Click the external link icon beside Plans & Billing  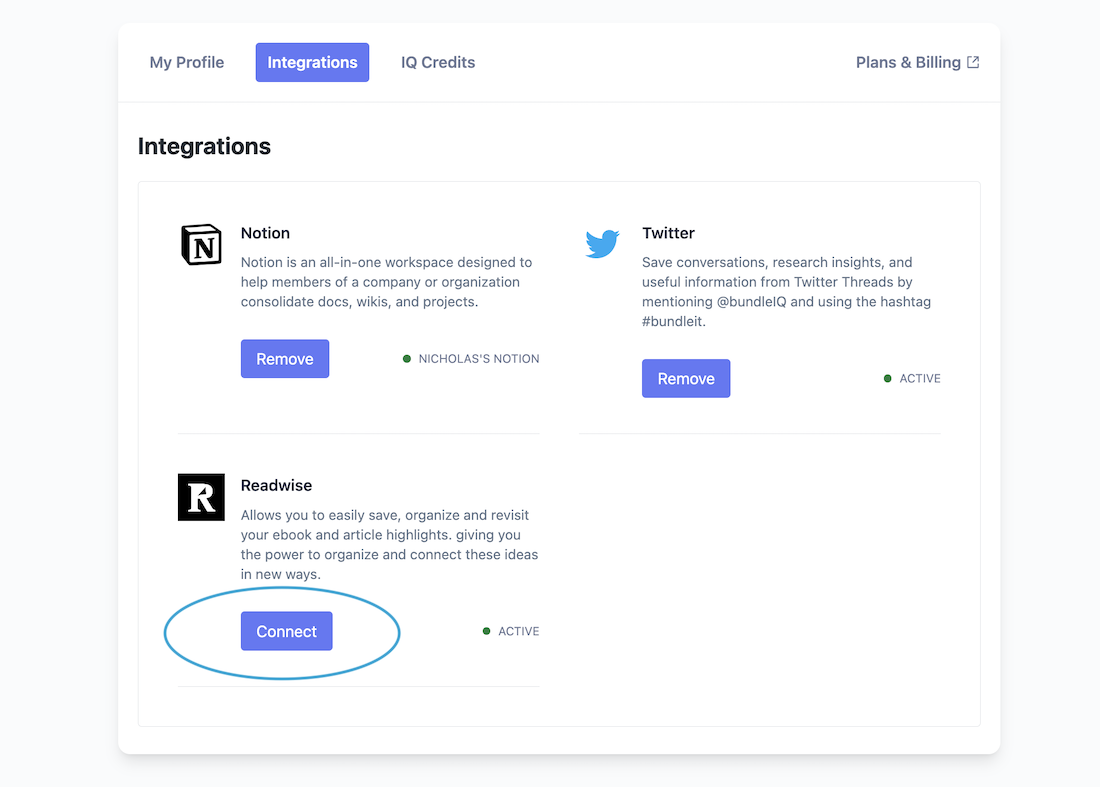[973, 62]
